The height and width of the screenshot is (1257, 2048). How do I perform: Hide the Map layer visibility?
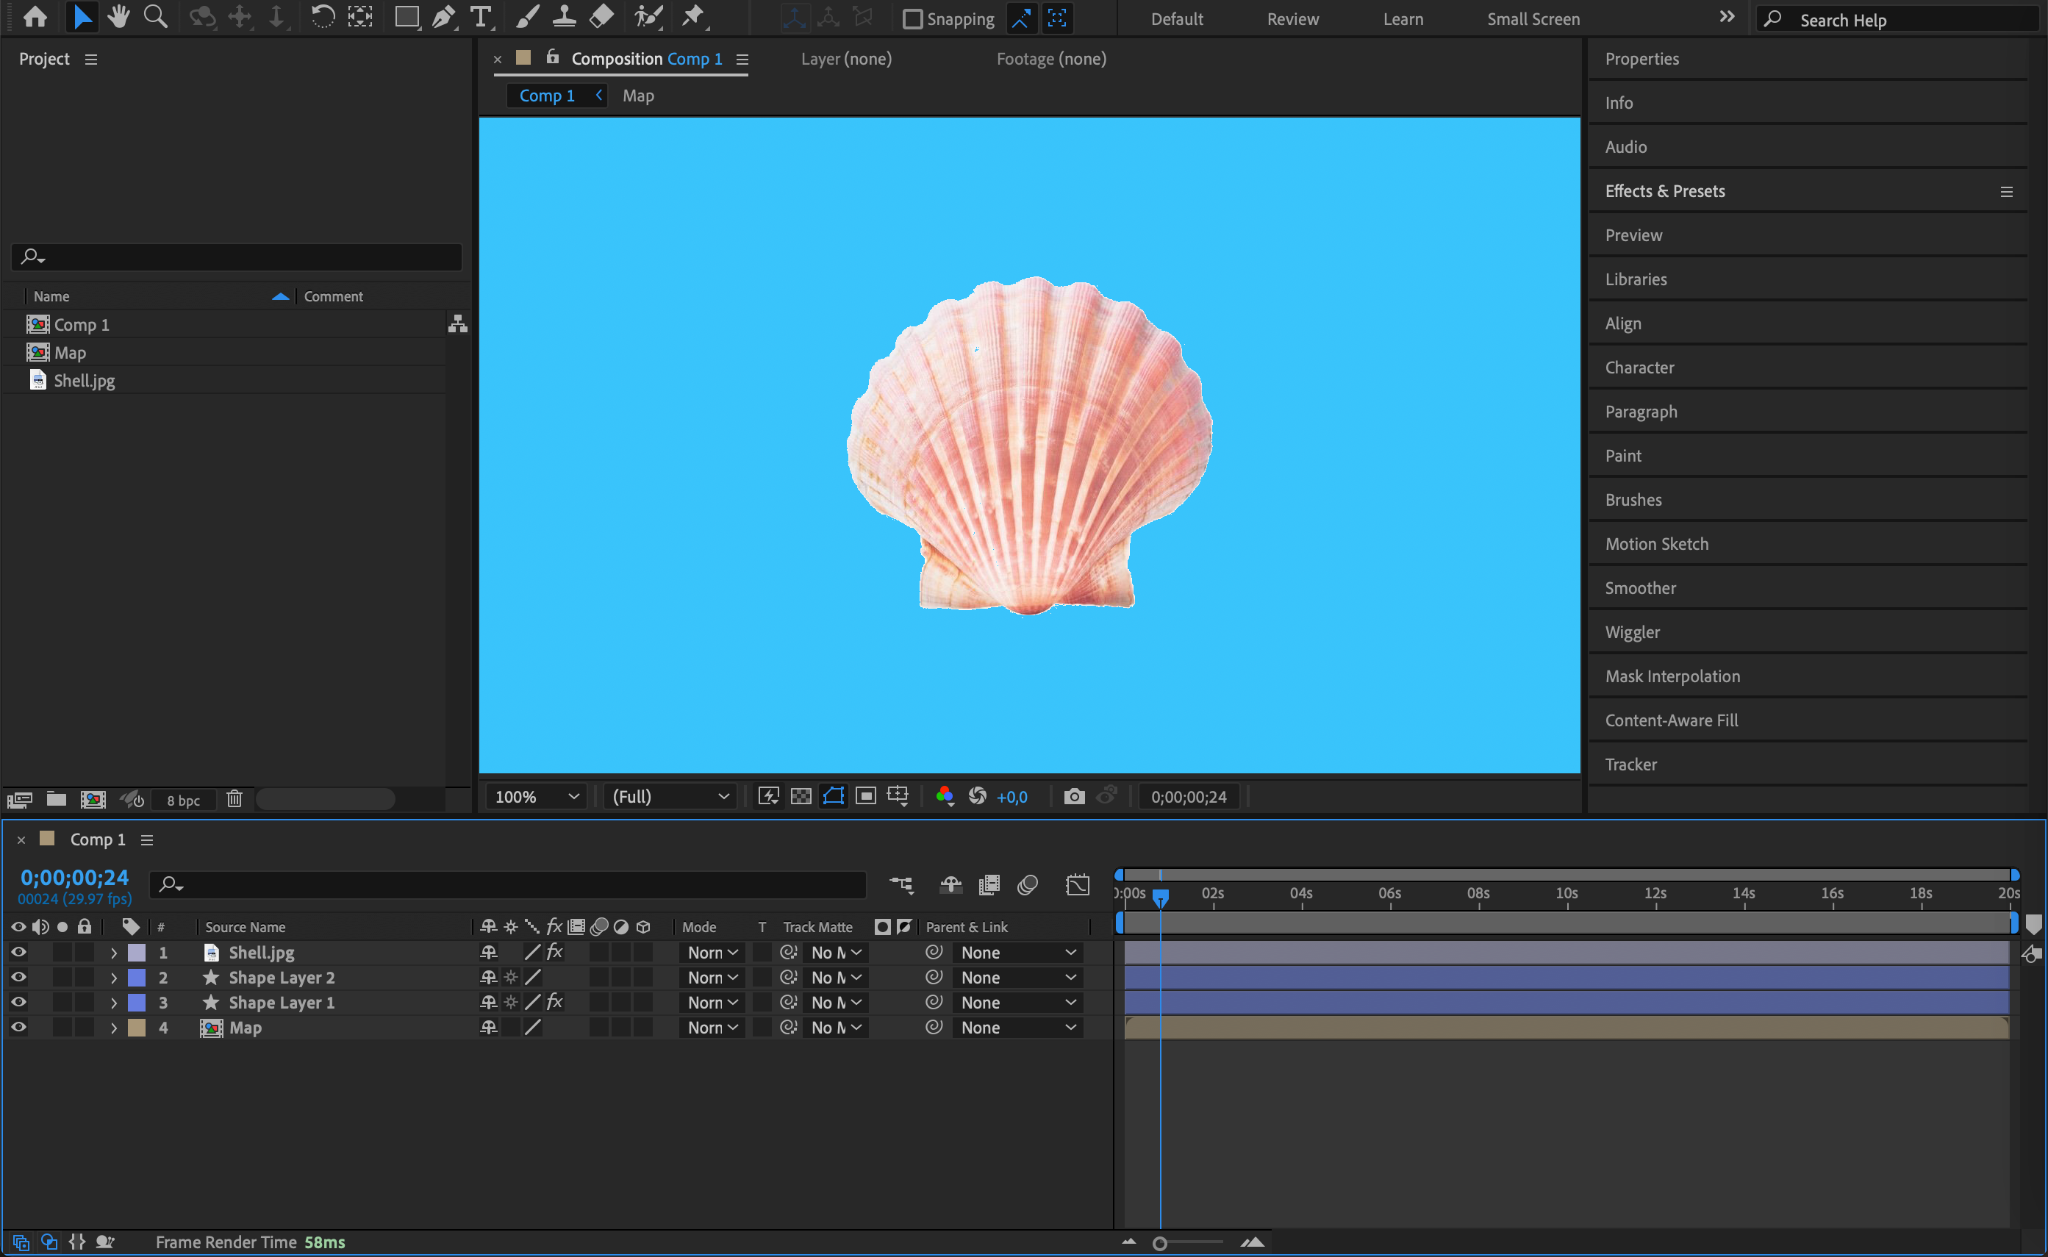18,1027
